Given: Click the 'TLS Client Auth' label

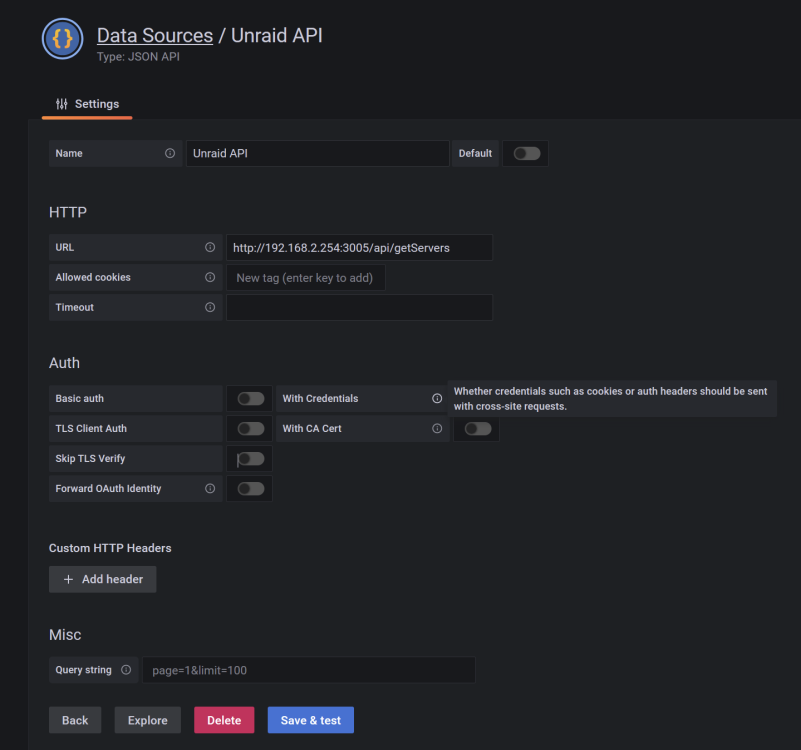Looking at the screenshot, I should [x=91, y=428].
